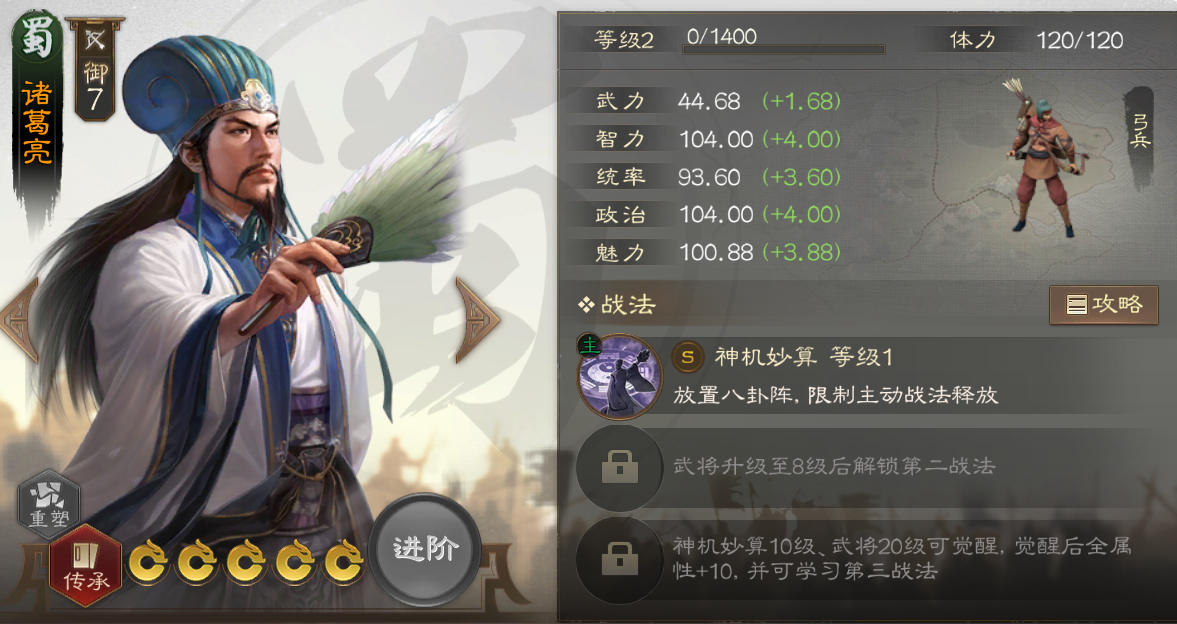Viewport: 1177px width, 624px height.
Task: Go to next general with right arrow
Action: 476,320
